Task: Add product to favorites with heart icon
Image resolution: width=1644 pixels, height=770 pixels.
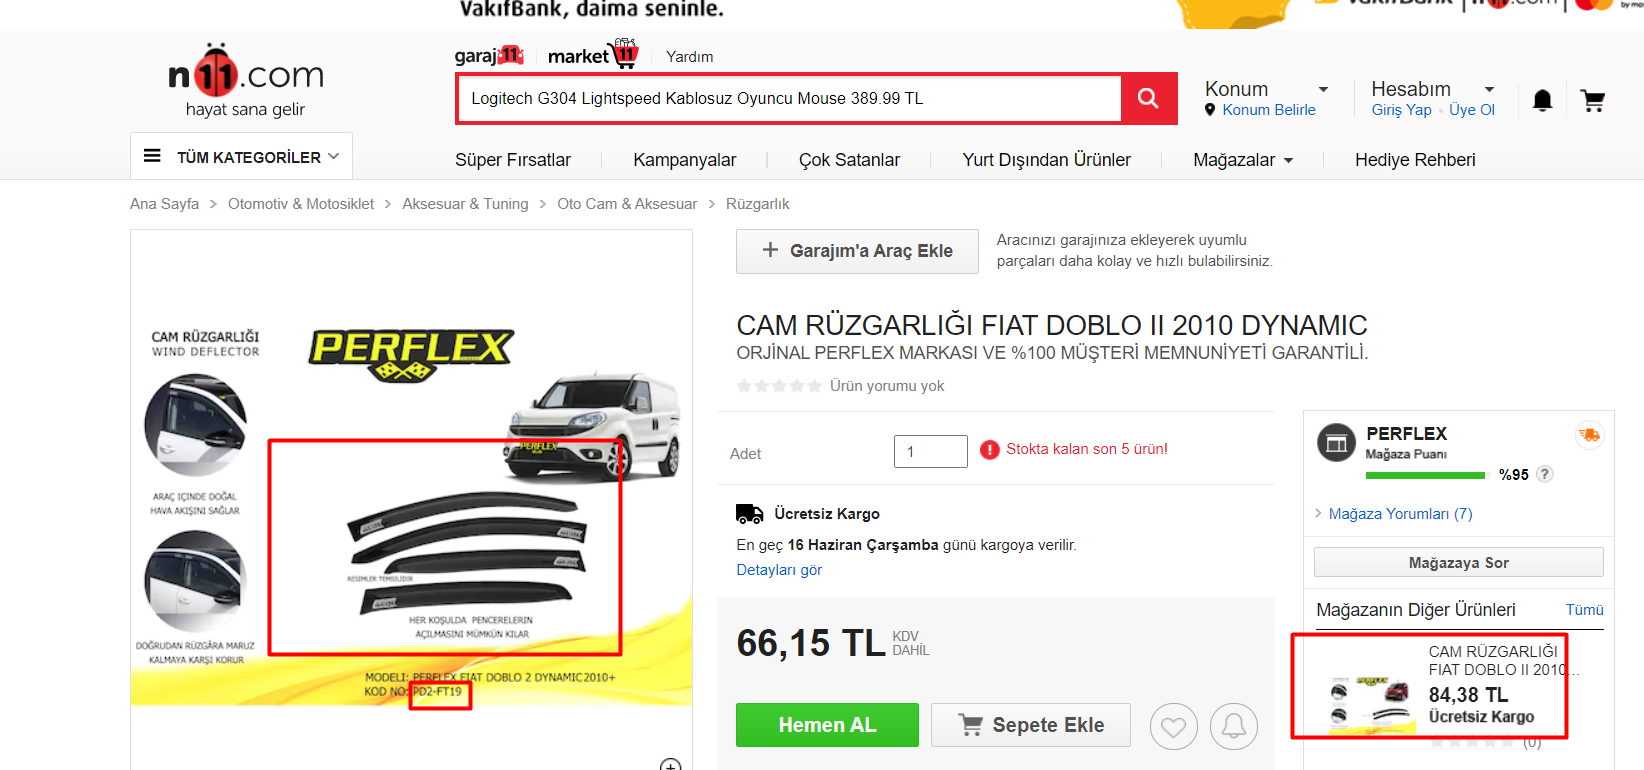Action: pos(1173,726)
